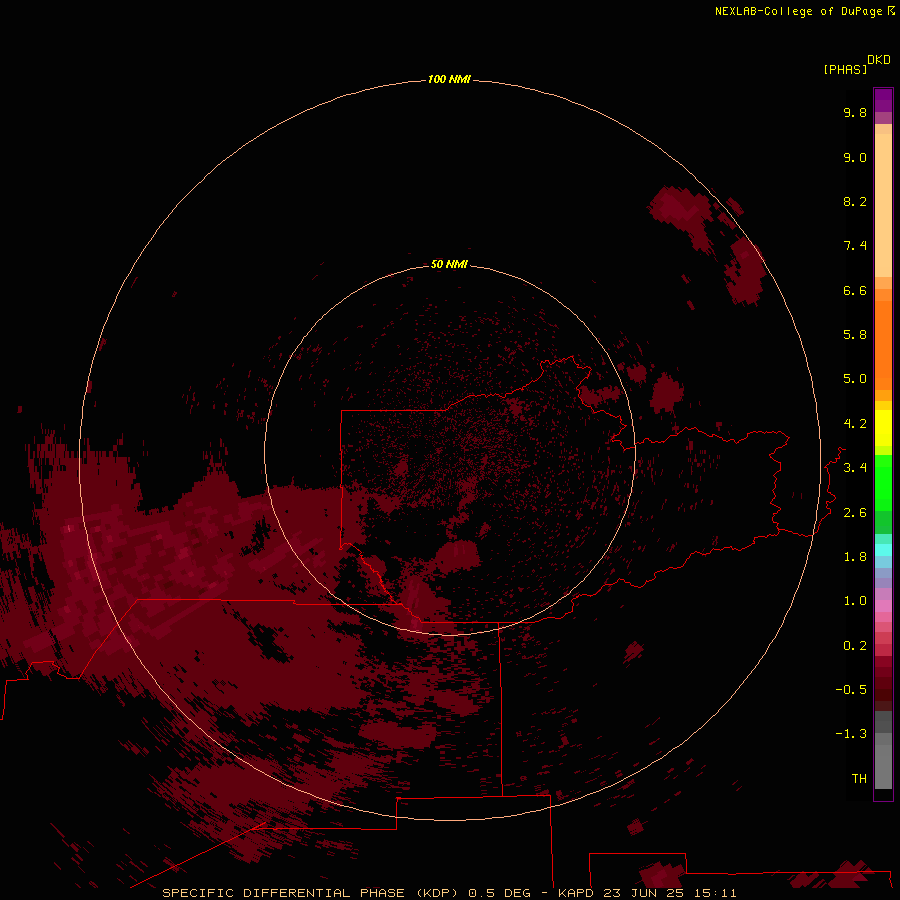Click the '23 JUN 25' date text

[x=643, y=893]
